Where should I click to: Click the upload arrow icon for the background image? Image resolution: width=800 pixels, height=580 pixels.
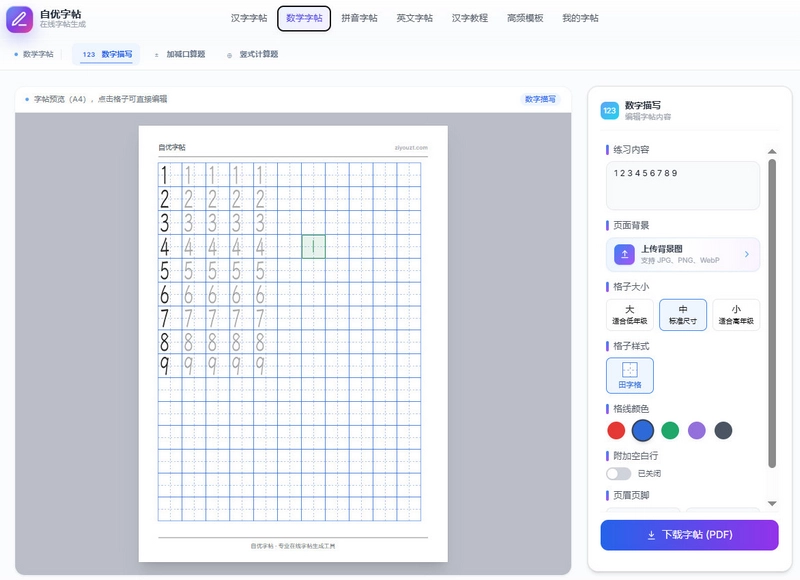pos(624,254)
